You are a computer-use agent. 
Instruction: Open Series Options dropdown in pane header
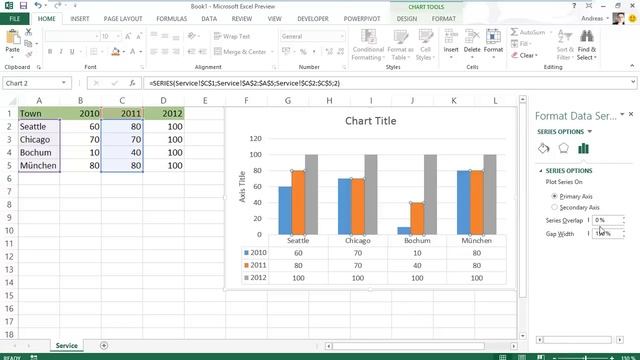click(589, 132)
